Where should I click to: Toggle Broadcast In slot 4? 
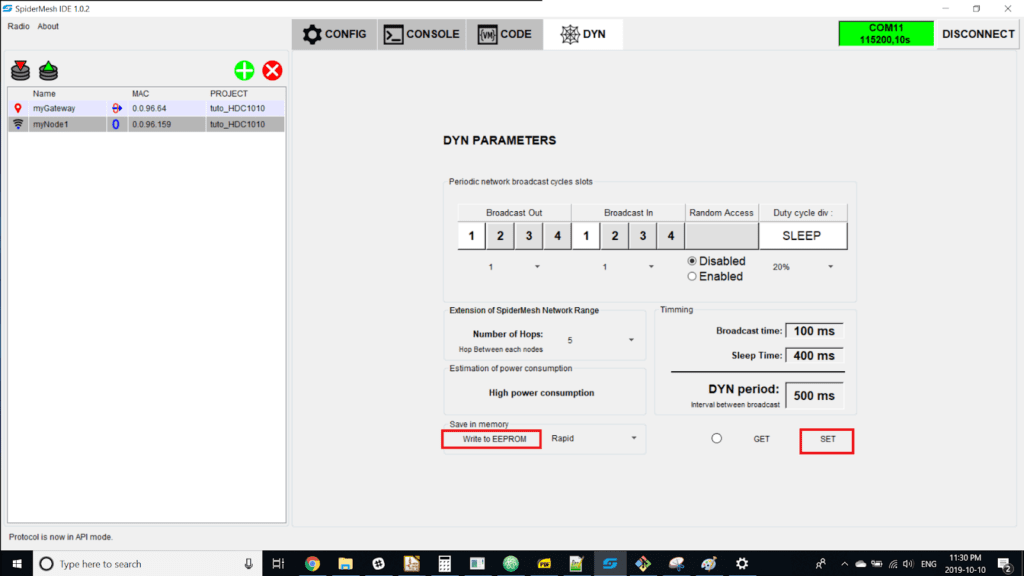671,236
